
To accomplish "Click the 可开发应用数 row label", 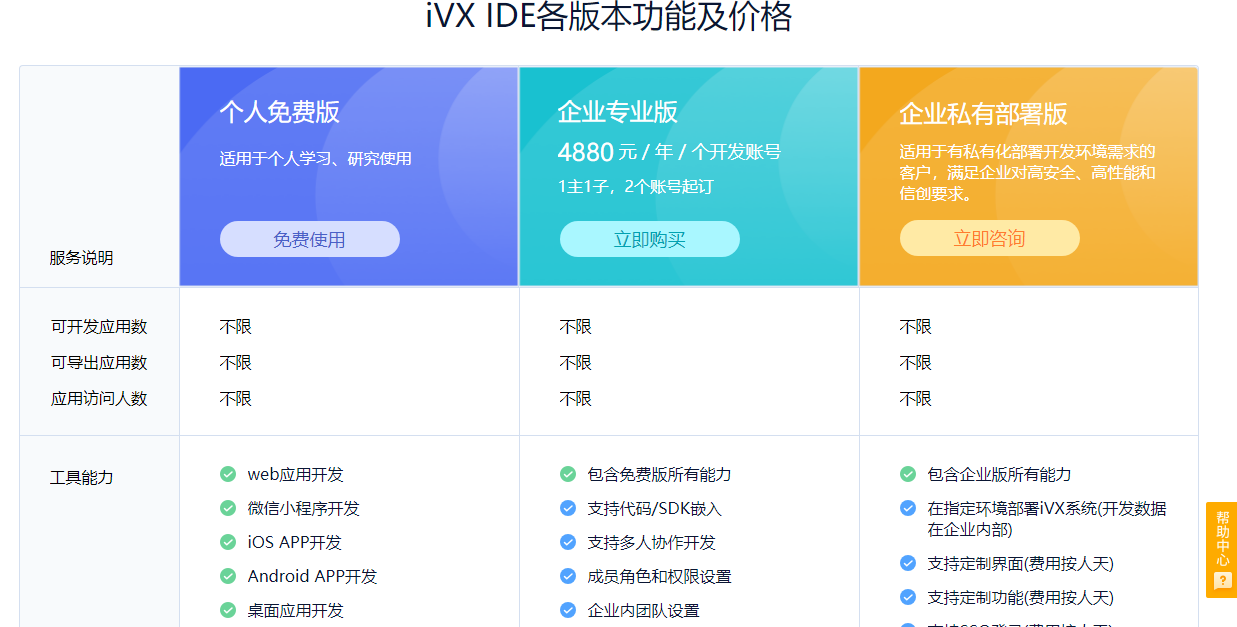I will [99, 327].
